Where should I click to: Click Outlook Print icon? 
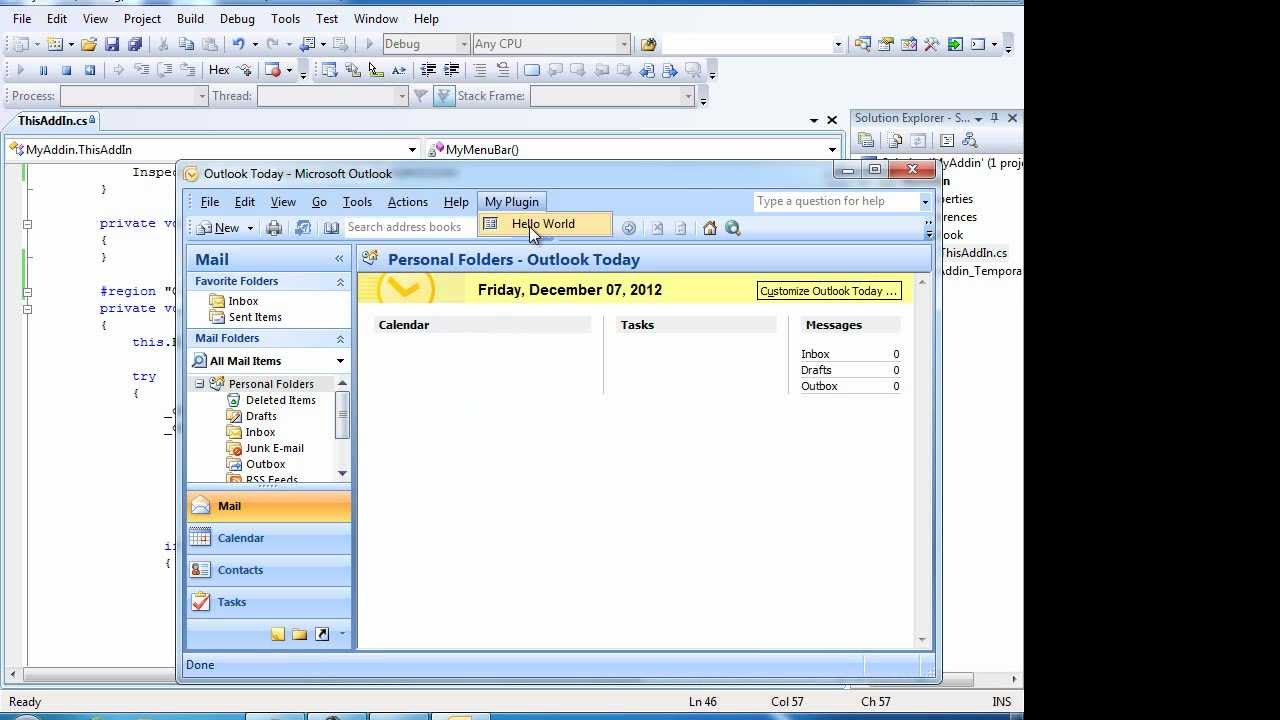(x=274, y=228)
